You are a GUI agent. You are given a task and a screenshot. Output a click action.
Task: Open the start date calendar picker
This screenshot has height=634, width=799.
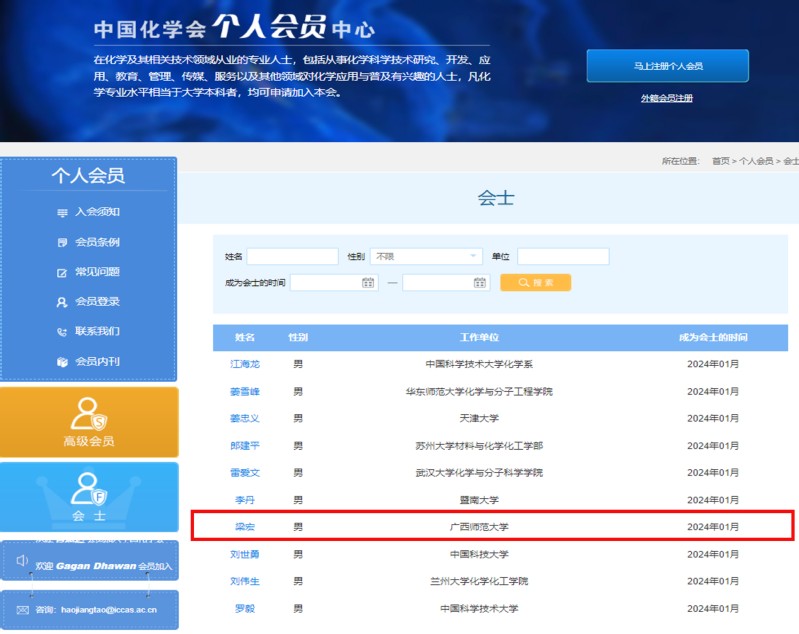368,282
